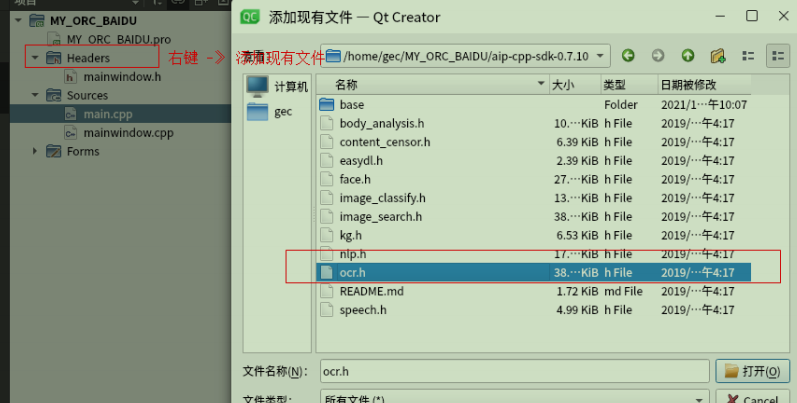Select easydl.h file

point(533,161)
